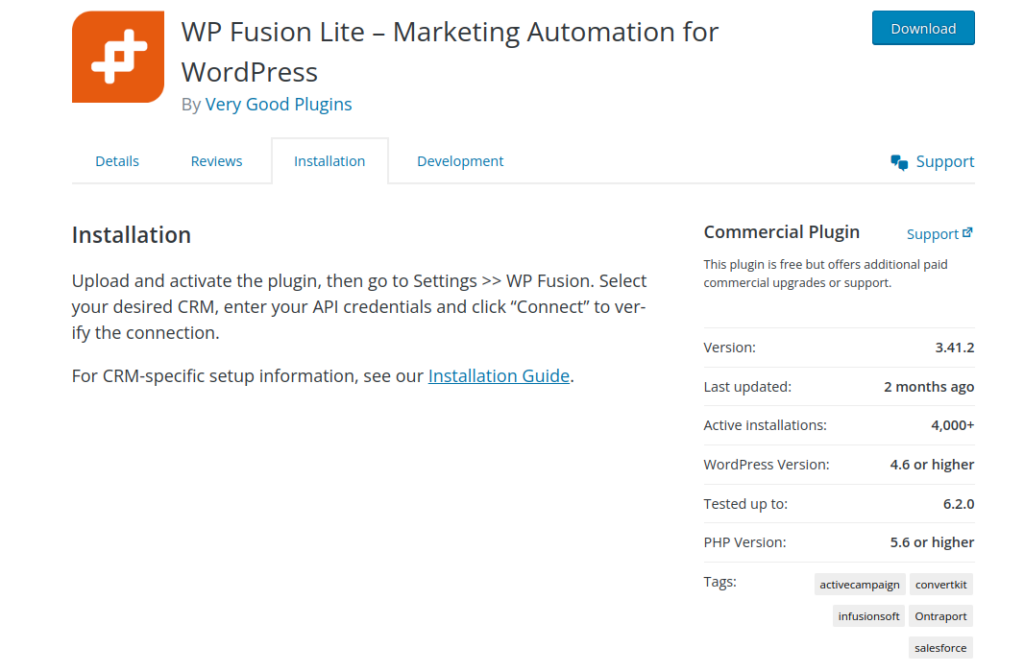Click the active Installation tab

tap(330, 161)
